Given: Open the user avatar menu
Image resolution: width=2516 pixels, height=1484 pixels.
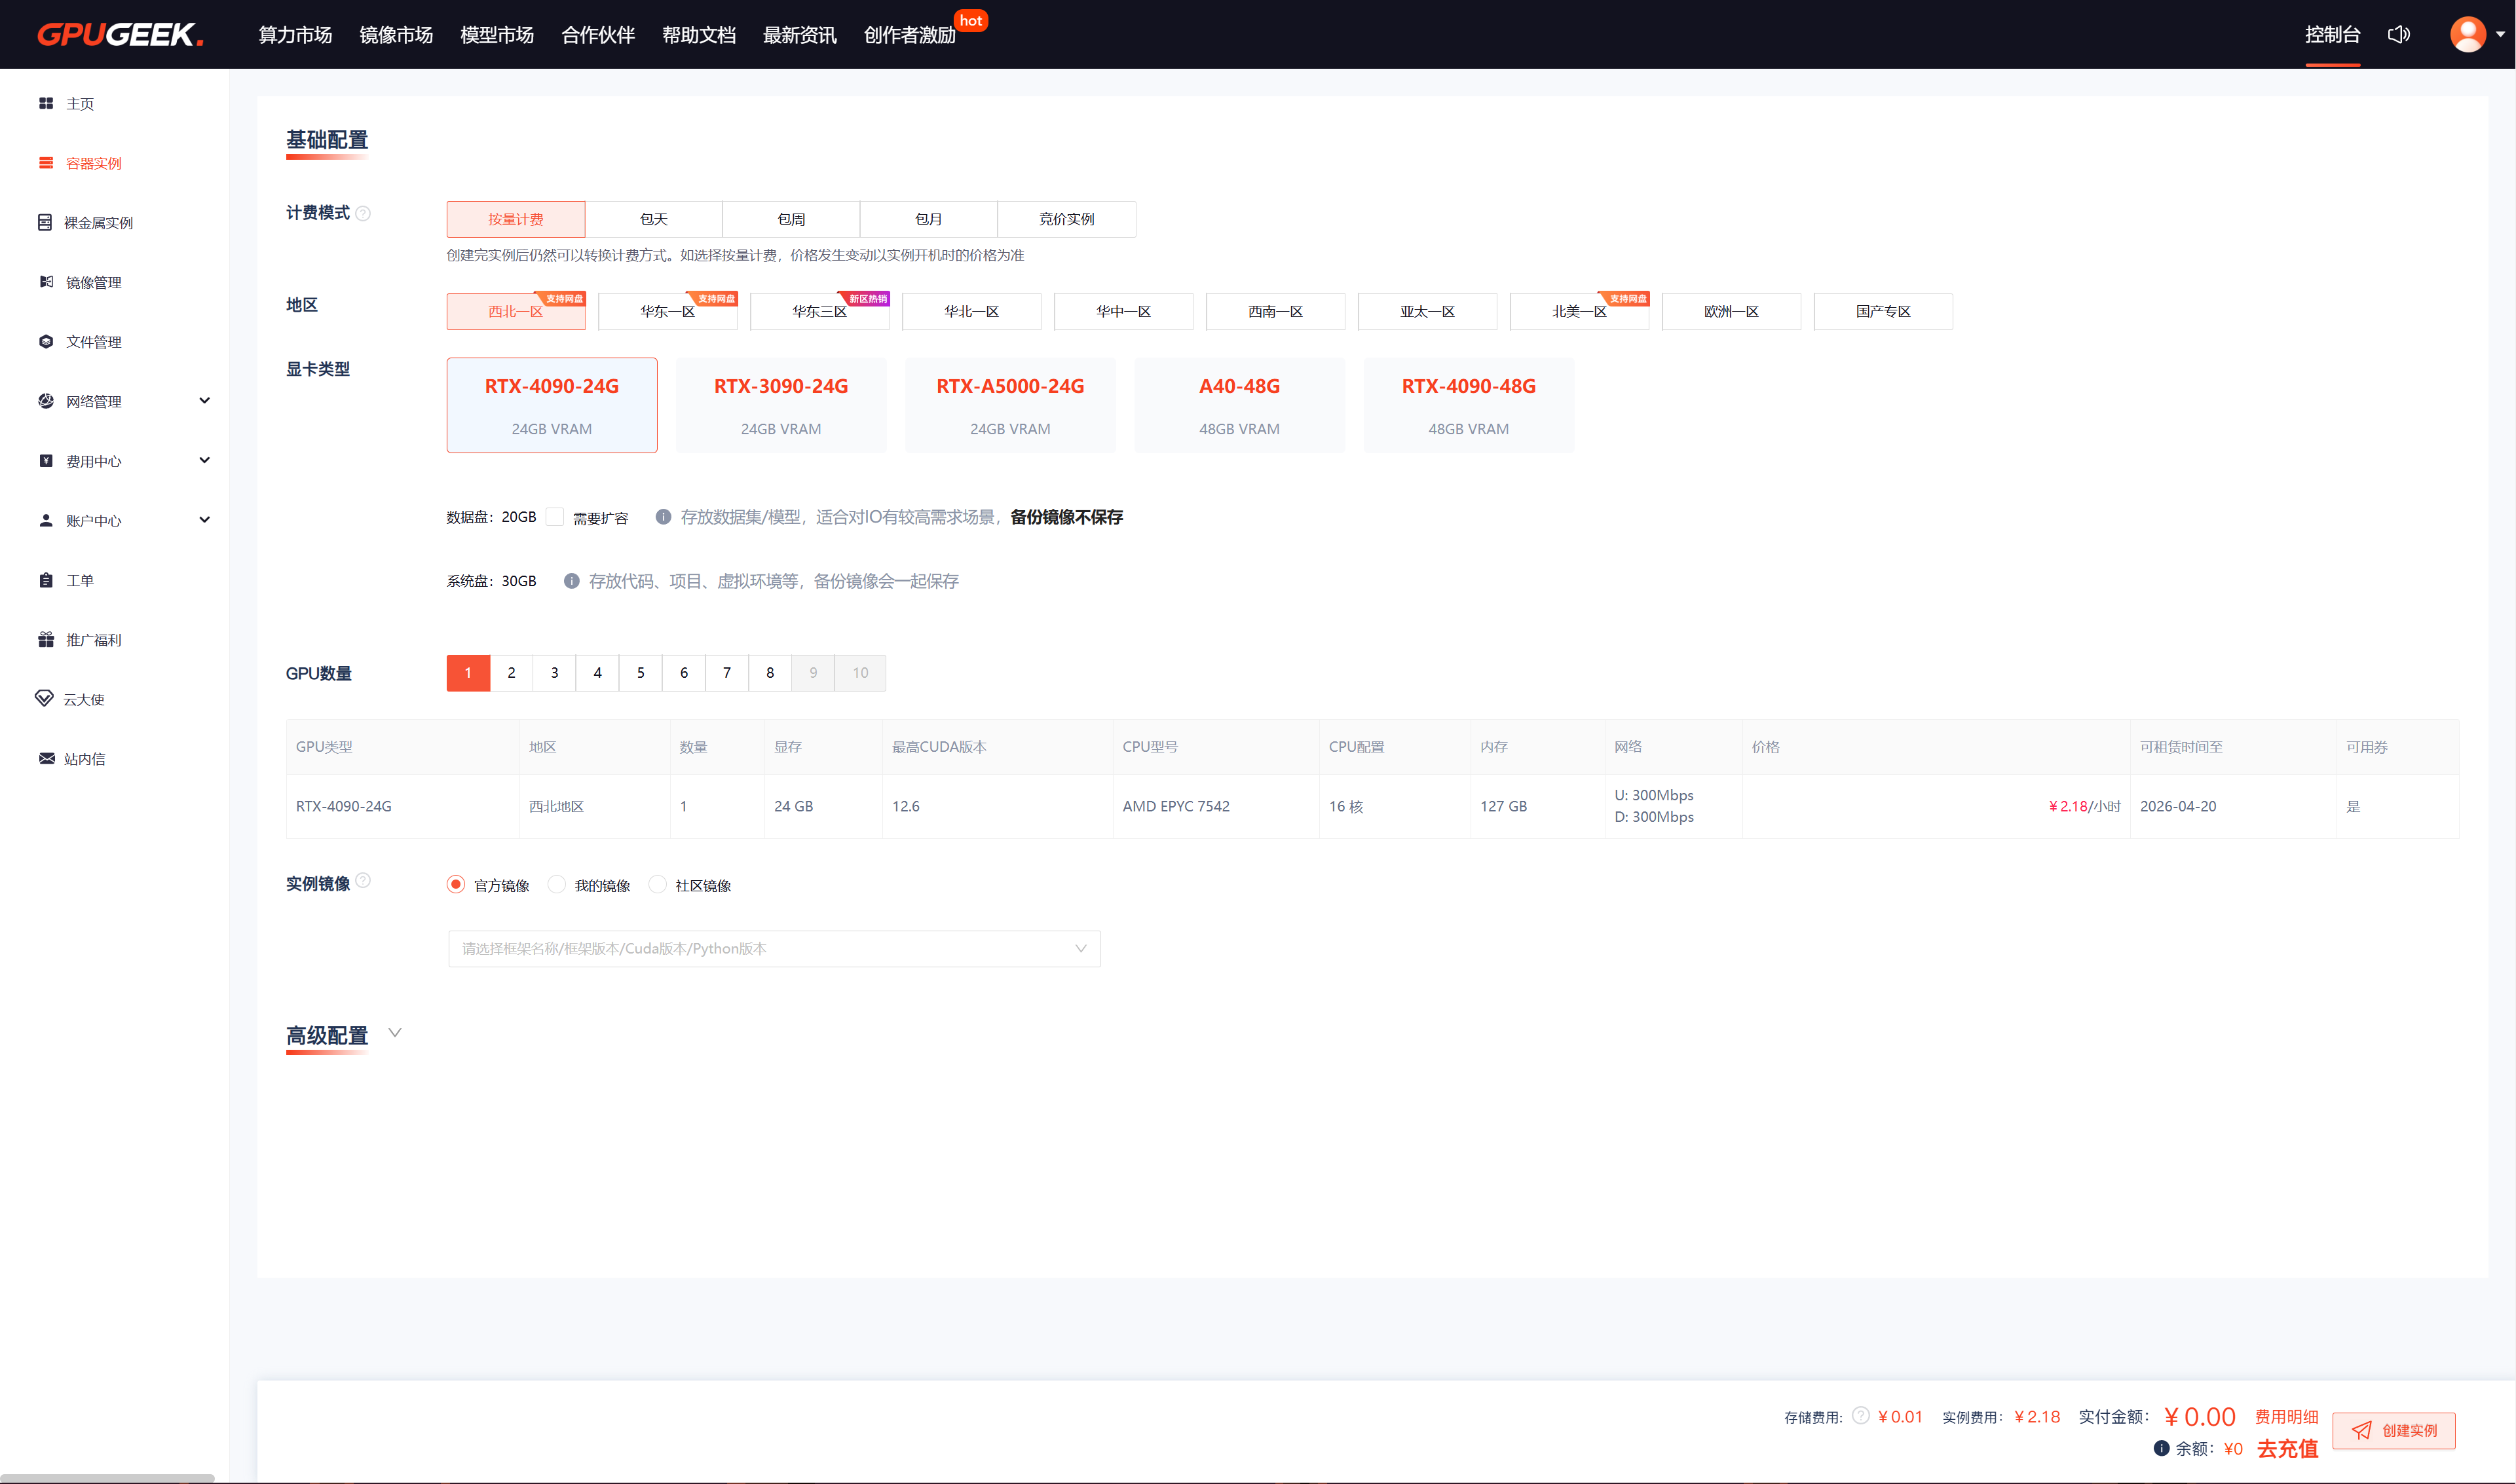Looking at the screenshot, I should click(2467, 35).
